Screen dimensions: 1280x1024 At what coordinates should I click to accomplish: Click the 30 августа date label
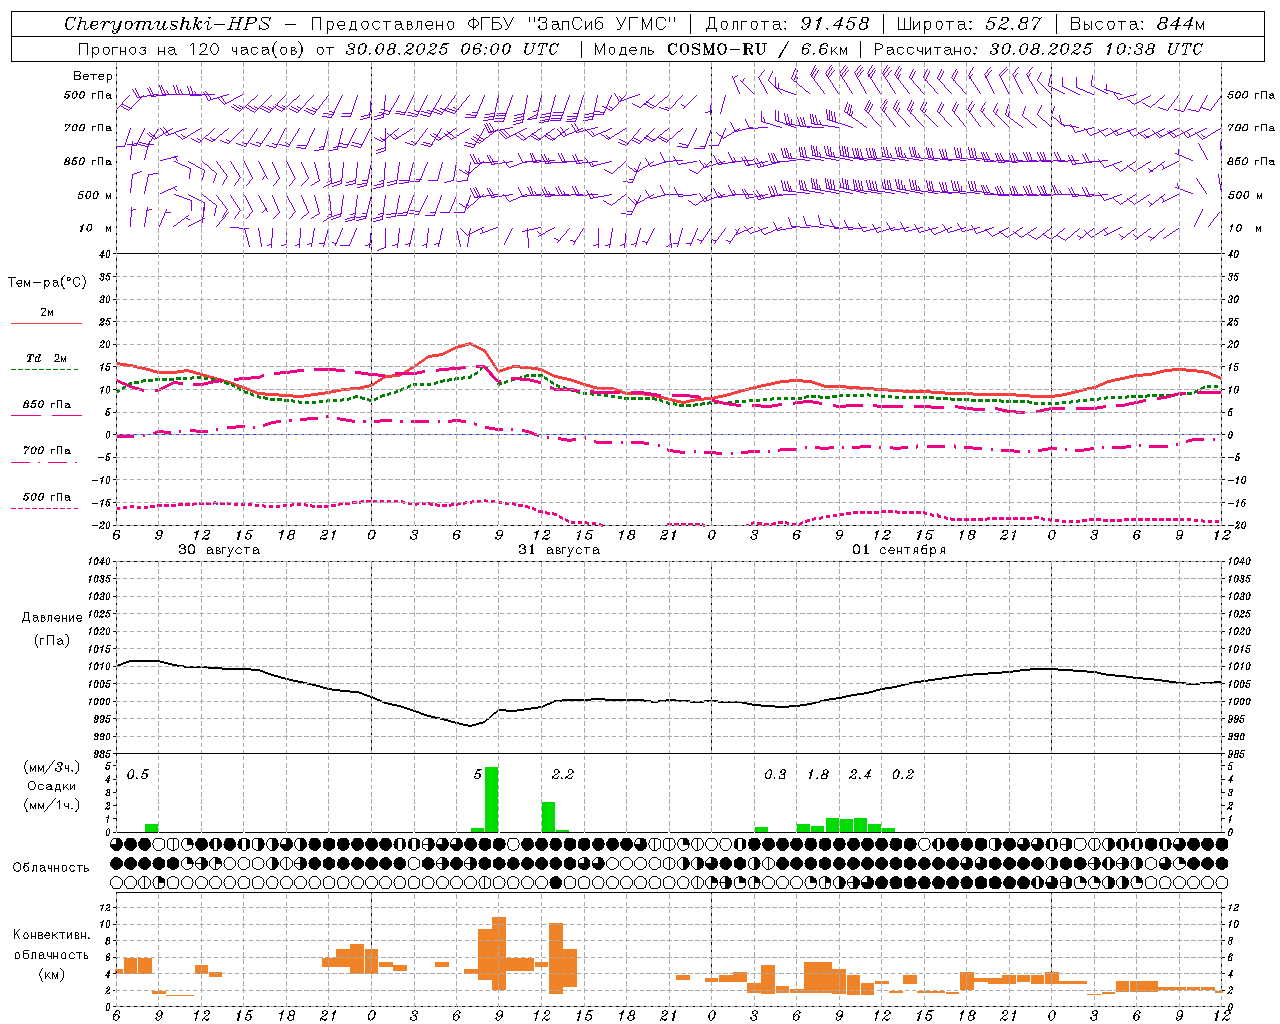pyautogui.click(x=219, y=550)
